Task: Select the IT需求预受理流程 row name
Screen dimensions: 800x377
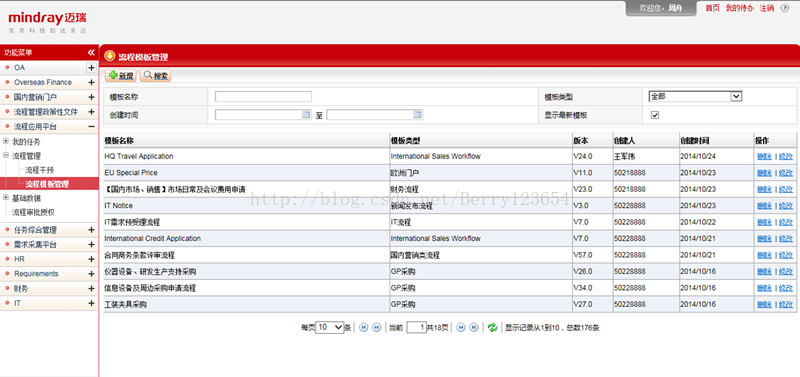Action: [x=132, y=222]
